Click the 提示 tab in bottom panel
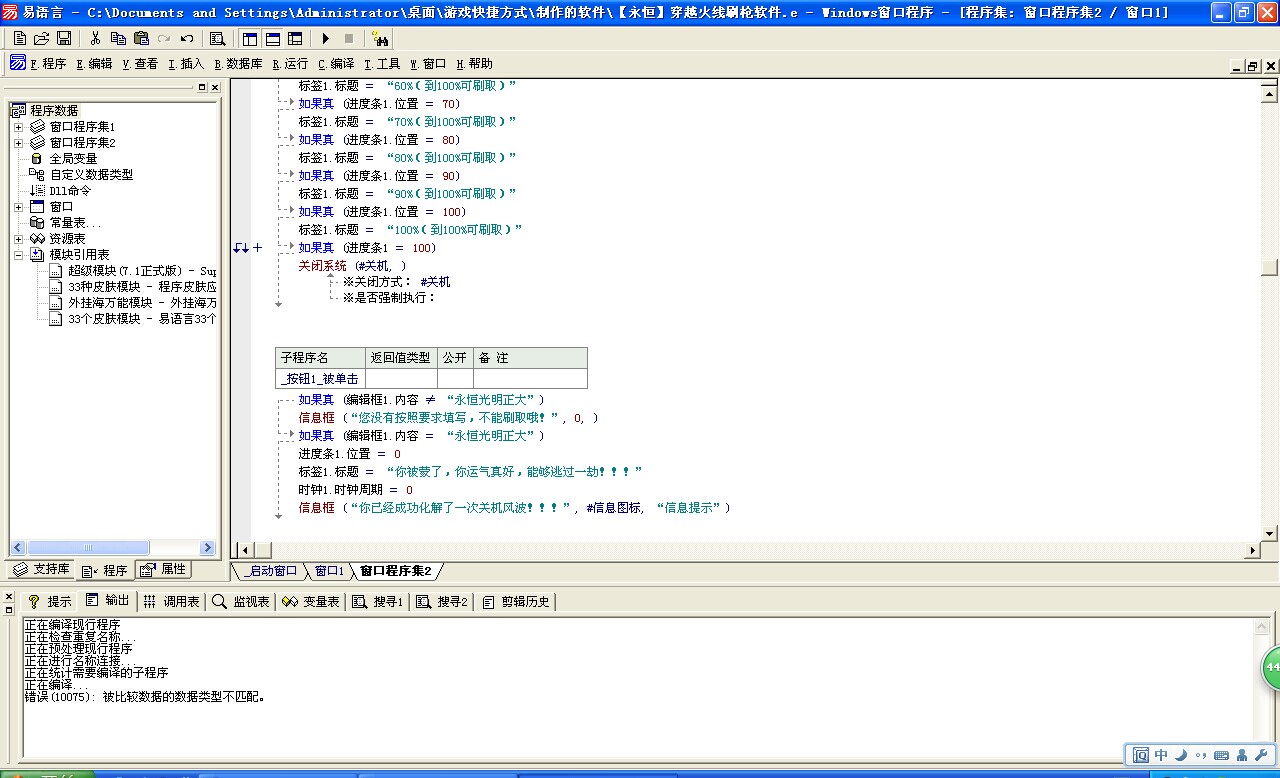 click(50, 601)
